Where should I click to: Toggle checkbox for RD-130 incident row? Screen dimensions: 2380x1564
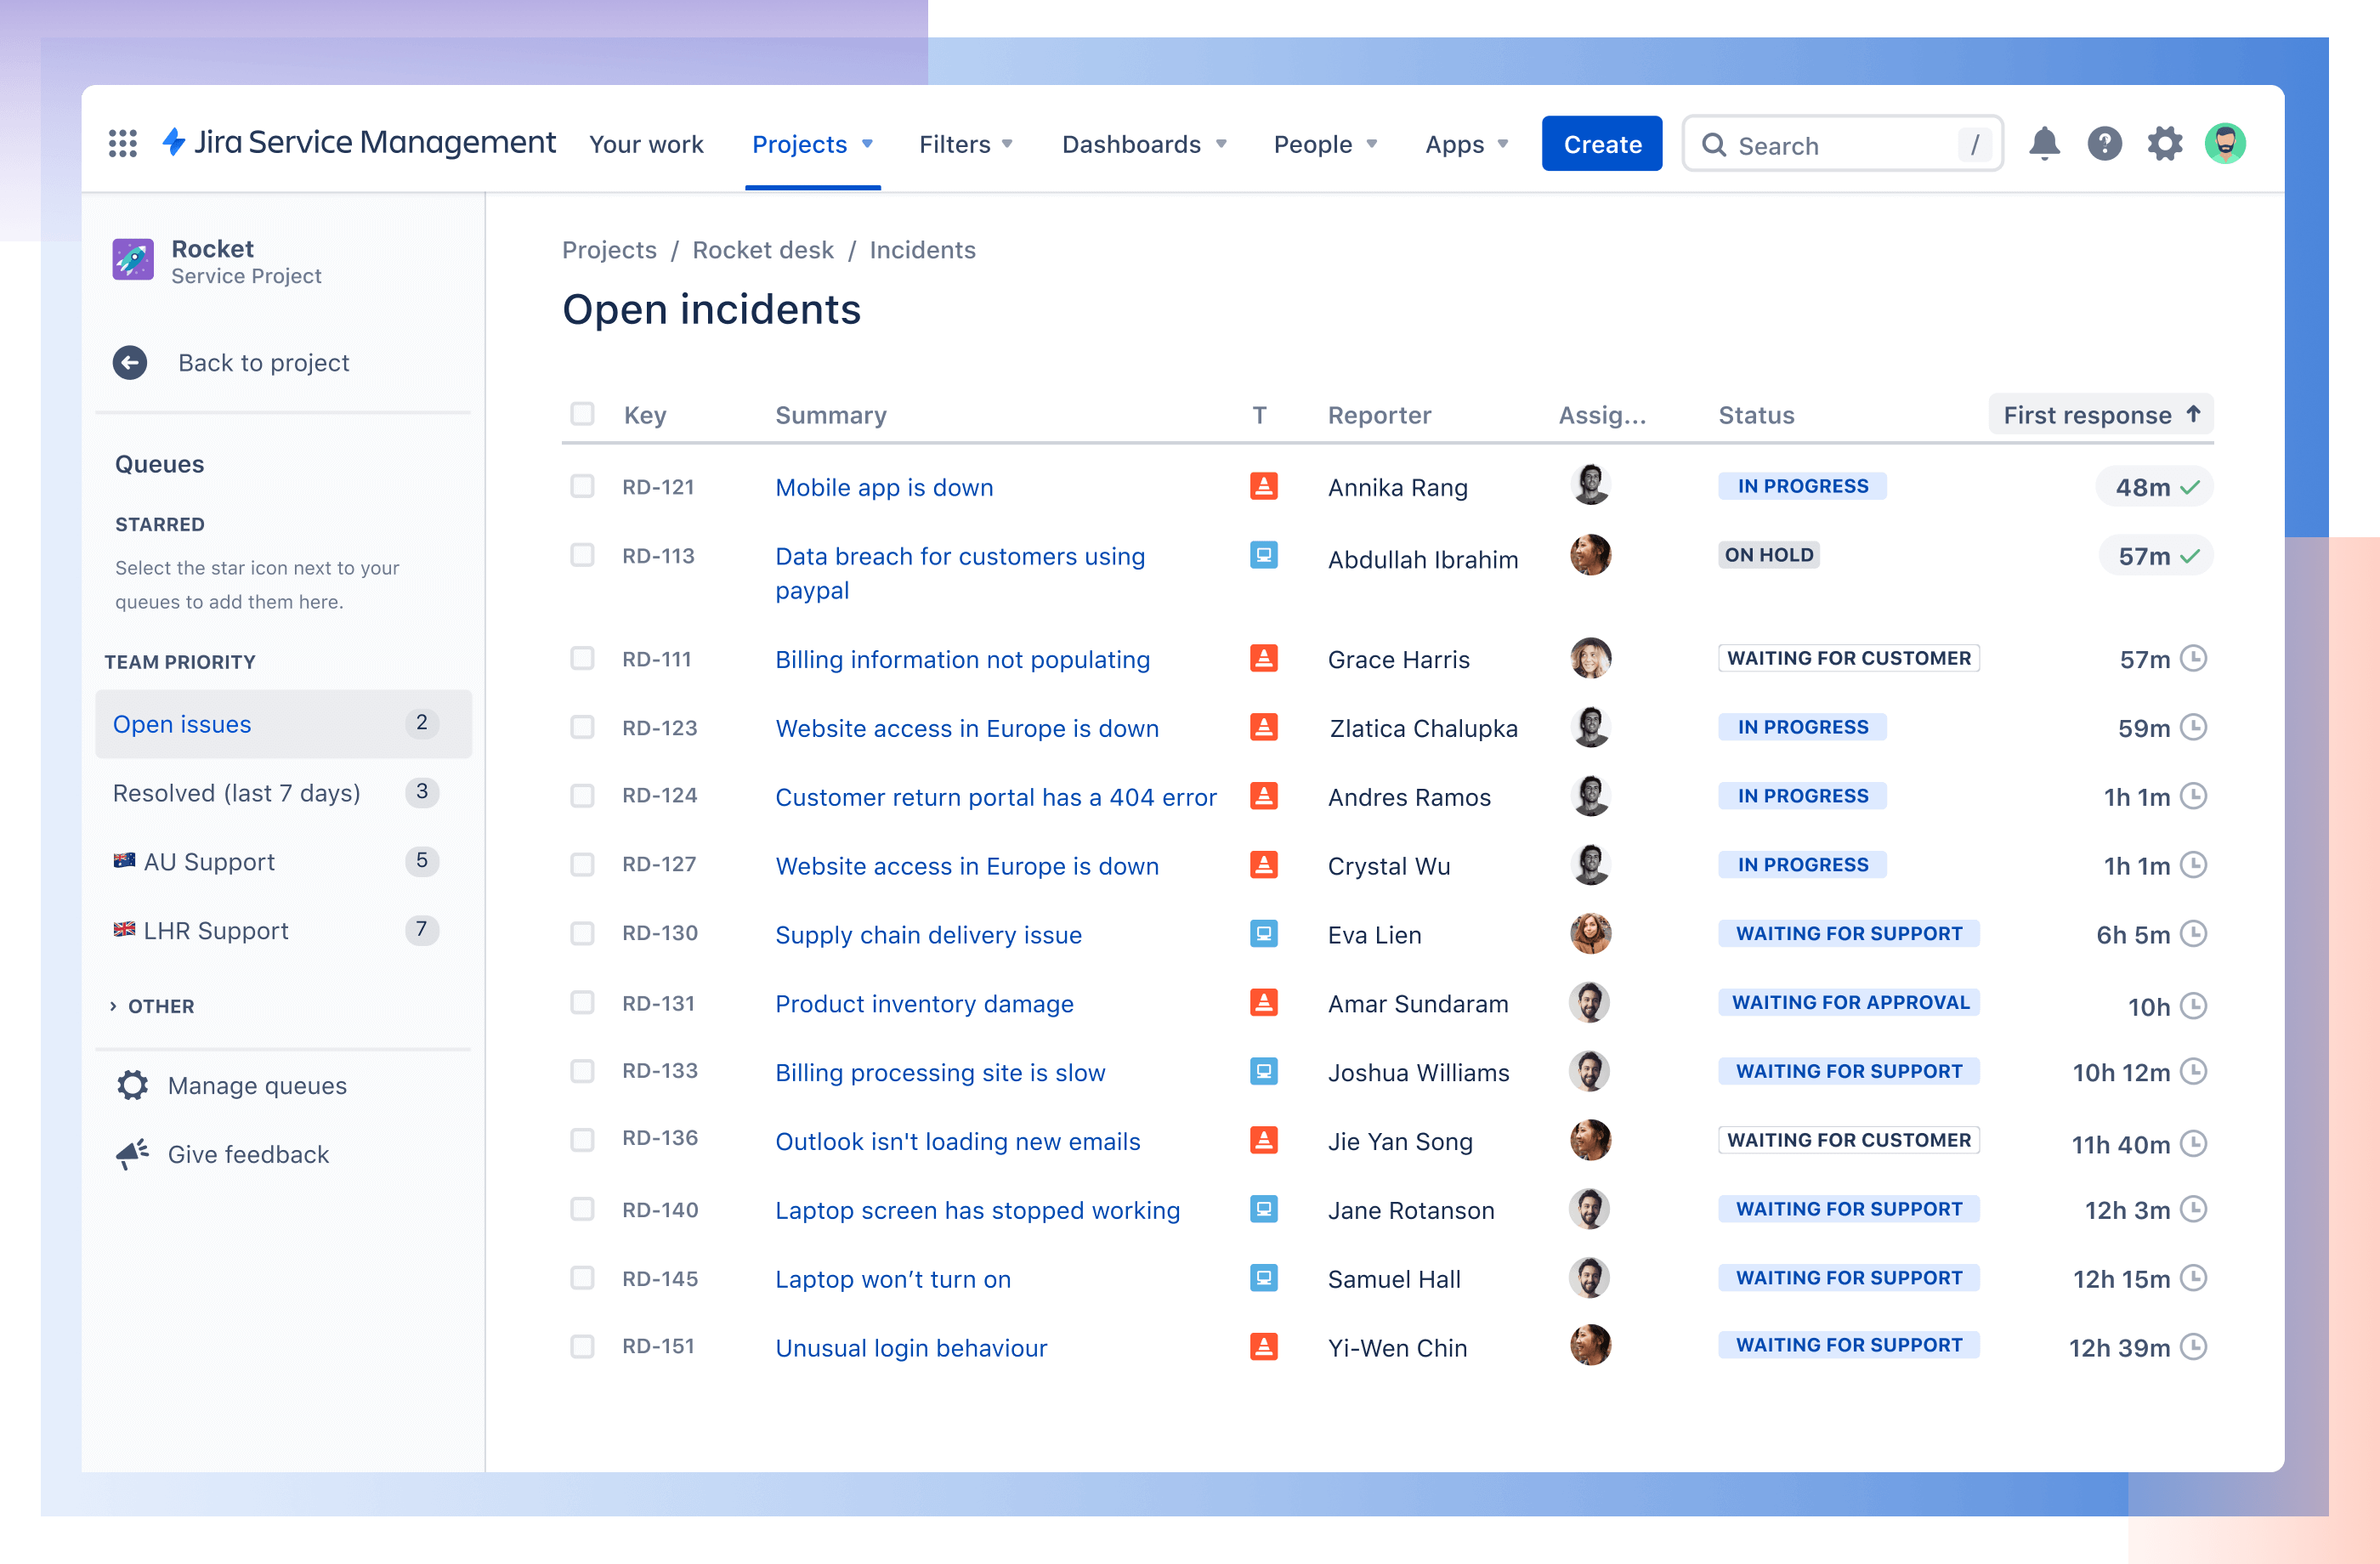pos(583,934)
